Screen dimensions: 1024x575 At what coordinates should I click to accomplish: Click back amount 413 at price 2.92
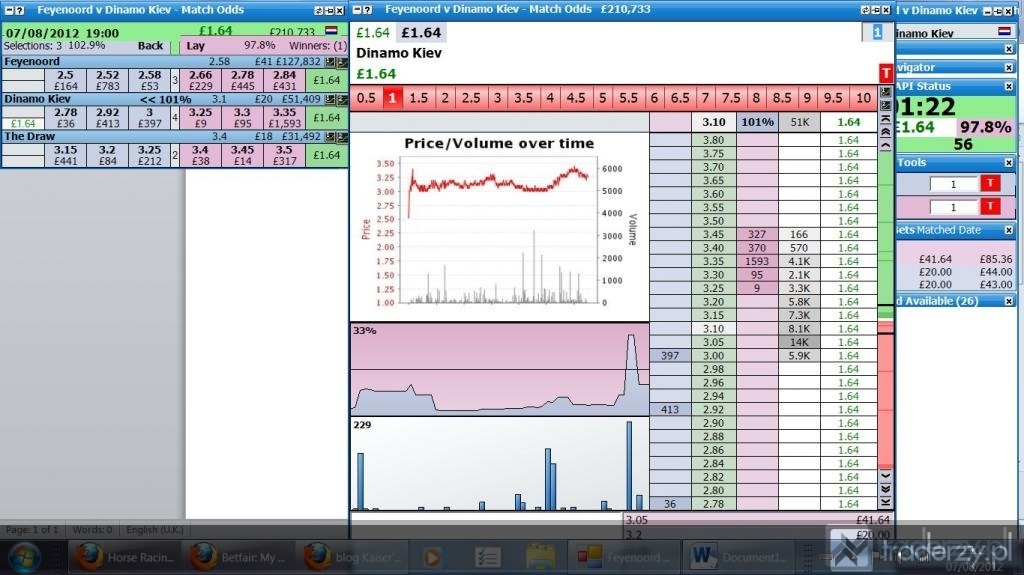tap(670, 410)
